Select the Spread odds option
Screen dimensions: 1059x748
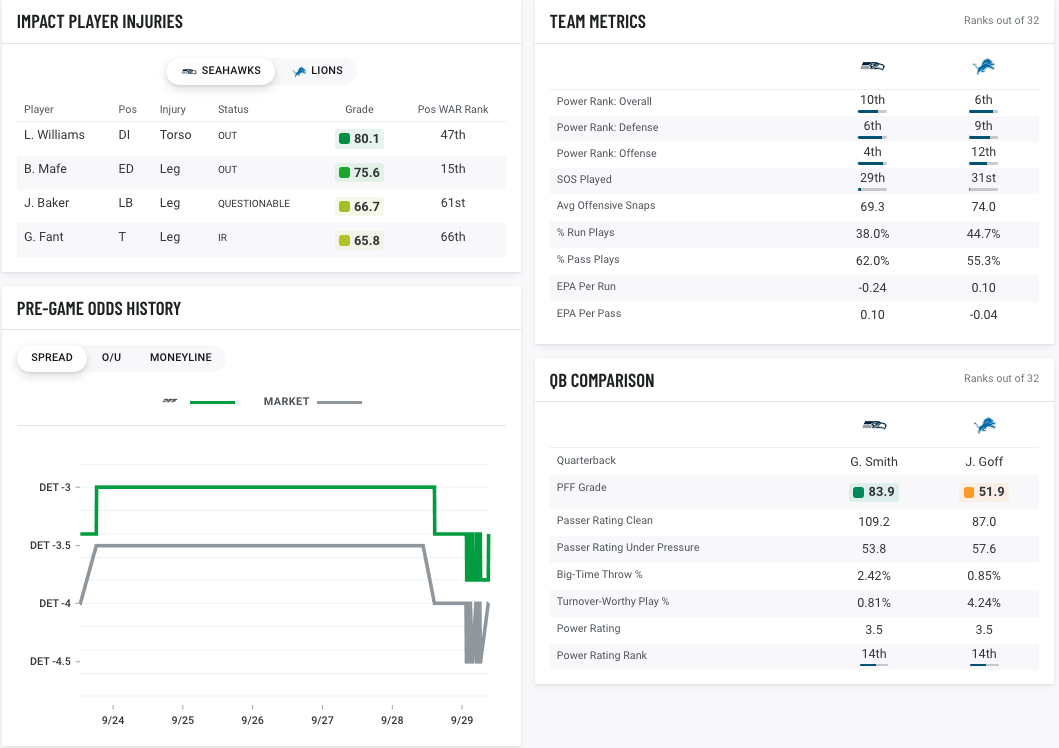pyautogui.click(x=52, y=358)
